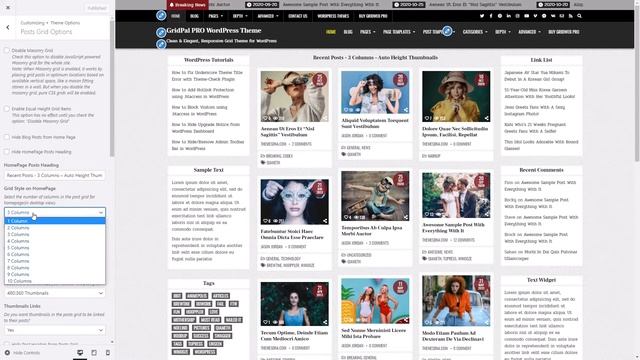Screen dimensions: 640x360
Task: Edit the HomePage Posts Heading field
Action: [55, 175]
